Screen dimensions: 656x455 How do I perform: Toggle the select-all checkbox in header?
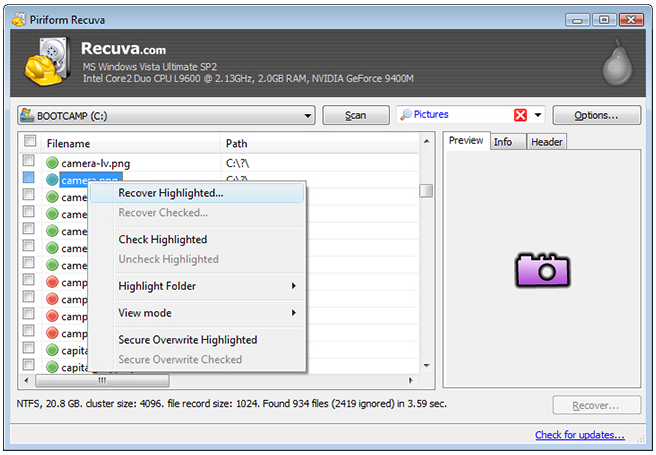[x=29, y=142]
